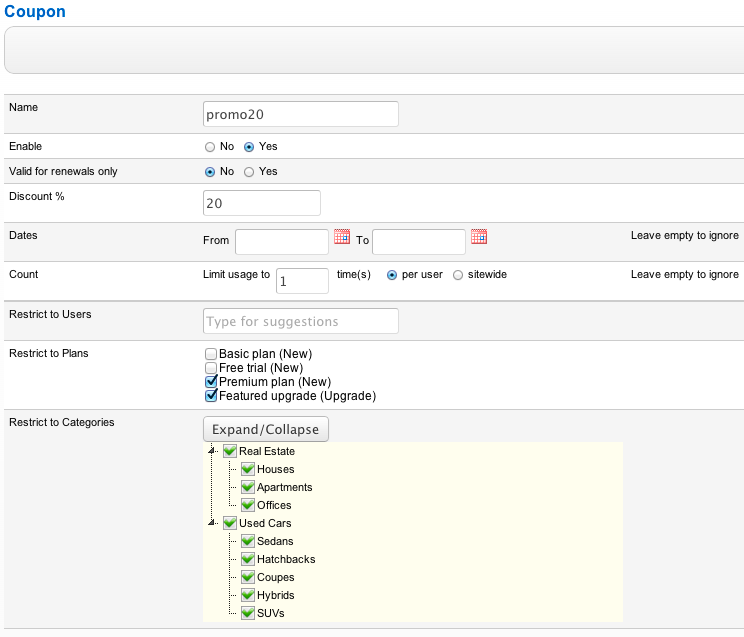Toggle the Used Cars parent checkmark

[x=229, y=523]
